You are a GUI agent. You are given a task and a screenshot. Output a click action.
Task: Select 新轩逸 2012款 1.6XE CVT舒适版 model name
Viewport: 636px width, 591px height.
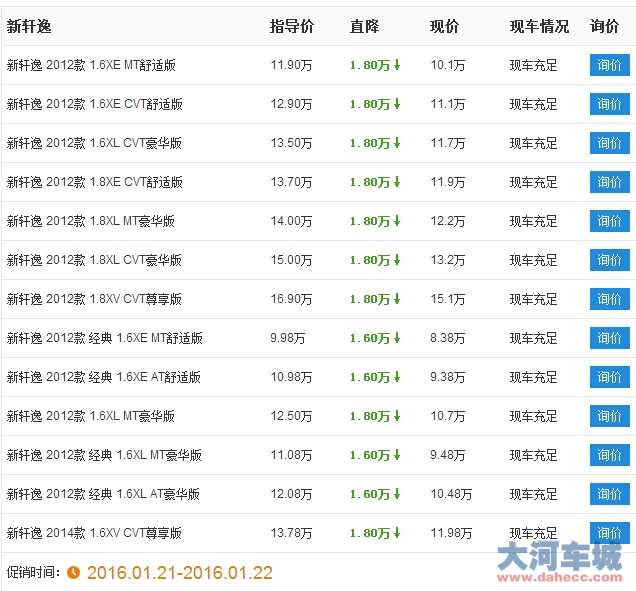[x=95, y=104]
